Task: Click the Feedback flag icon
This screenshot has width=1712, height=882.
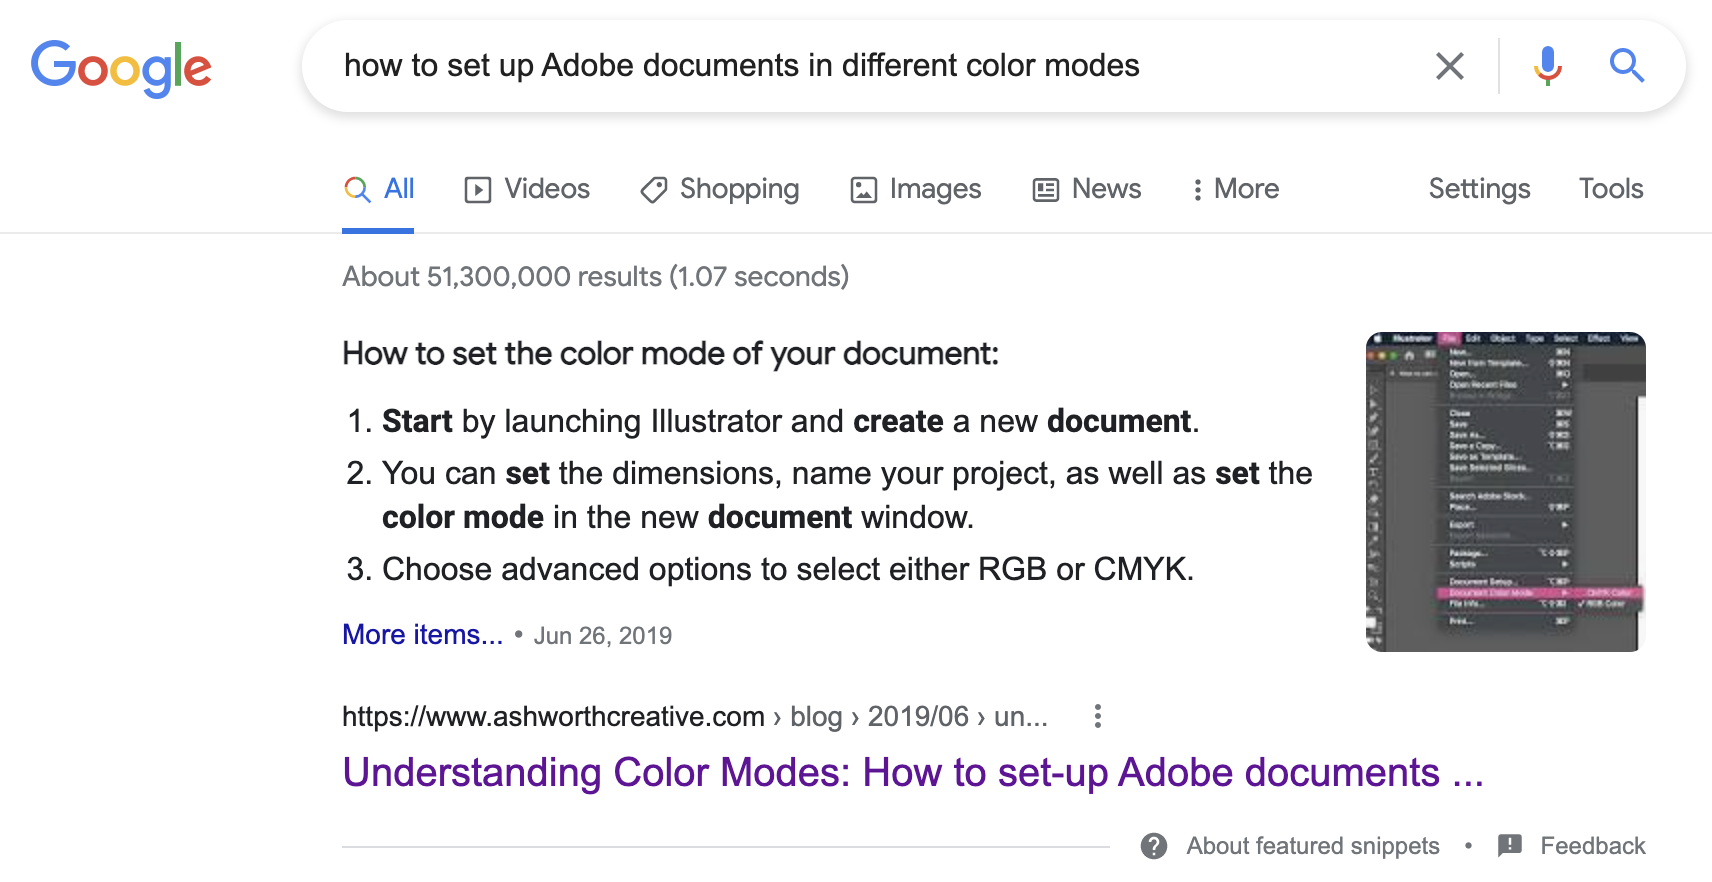Action: [1510, 846]
